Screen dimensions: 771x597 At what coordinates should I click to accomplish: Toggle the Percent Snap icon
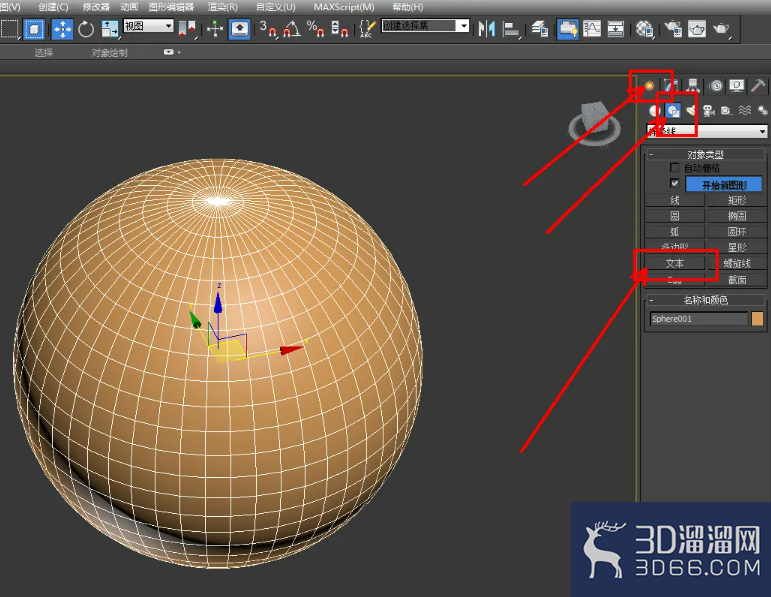315,29
